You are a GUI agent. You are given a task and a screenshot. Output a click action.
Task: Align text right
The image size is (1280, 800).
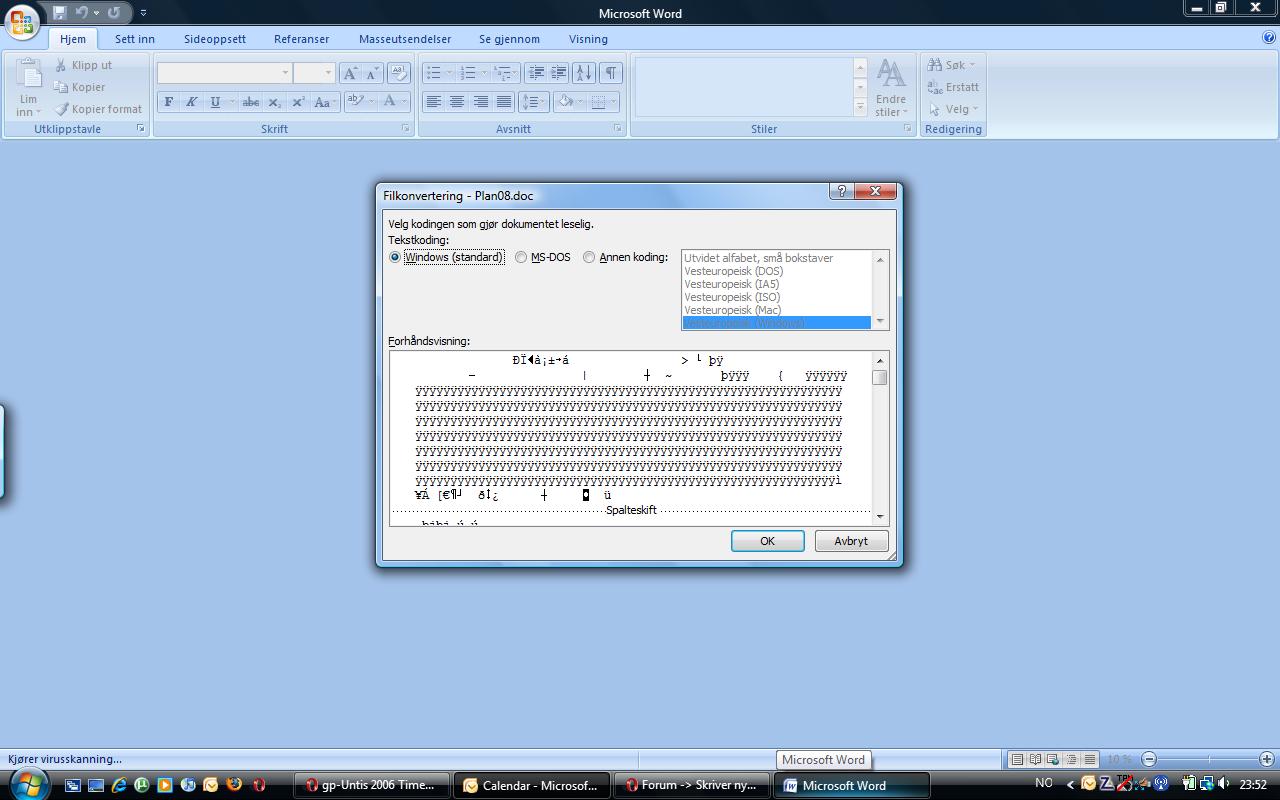480,102
